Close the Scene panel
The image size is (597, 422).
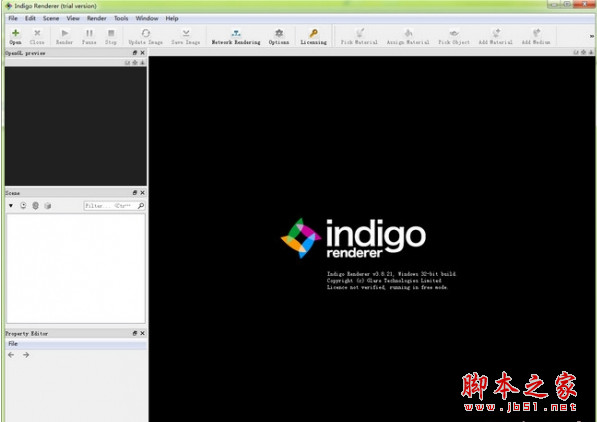click(142, 193)
